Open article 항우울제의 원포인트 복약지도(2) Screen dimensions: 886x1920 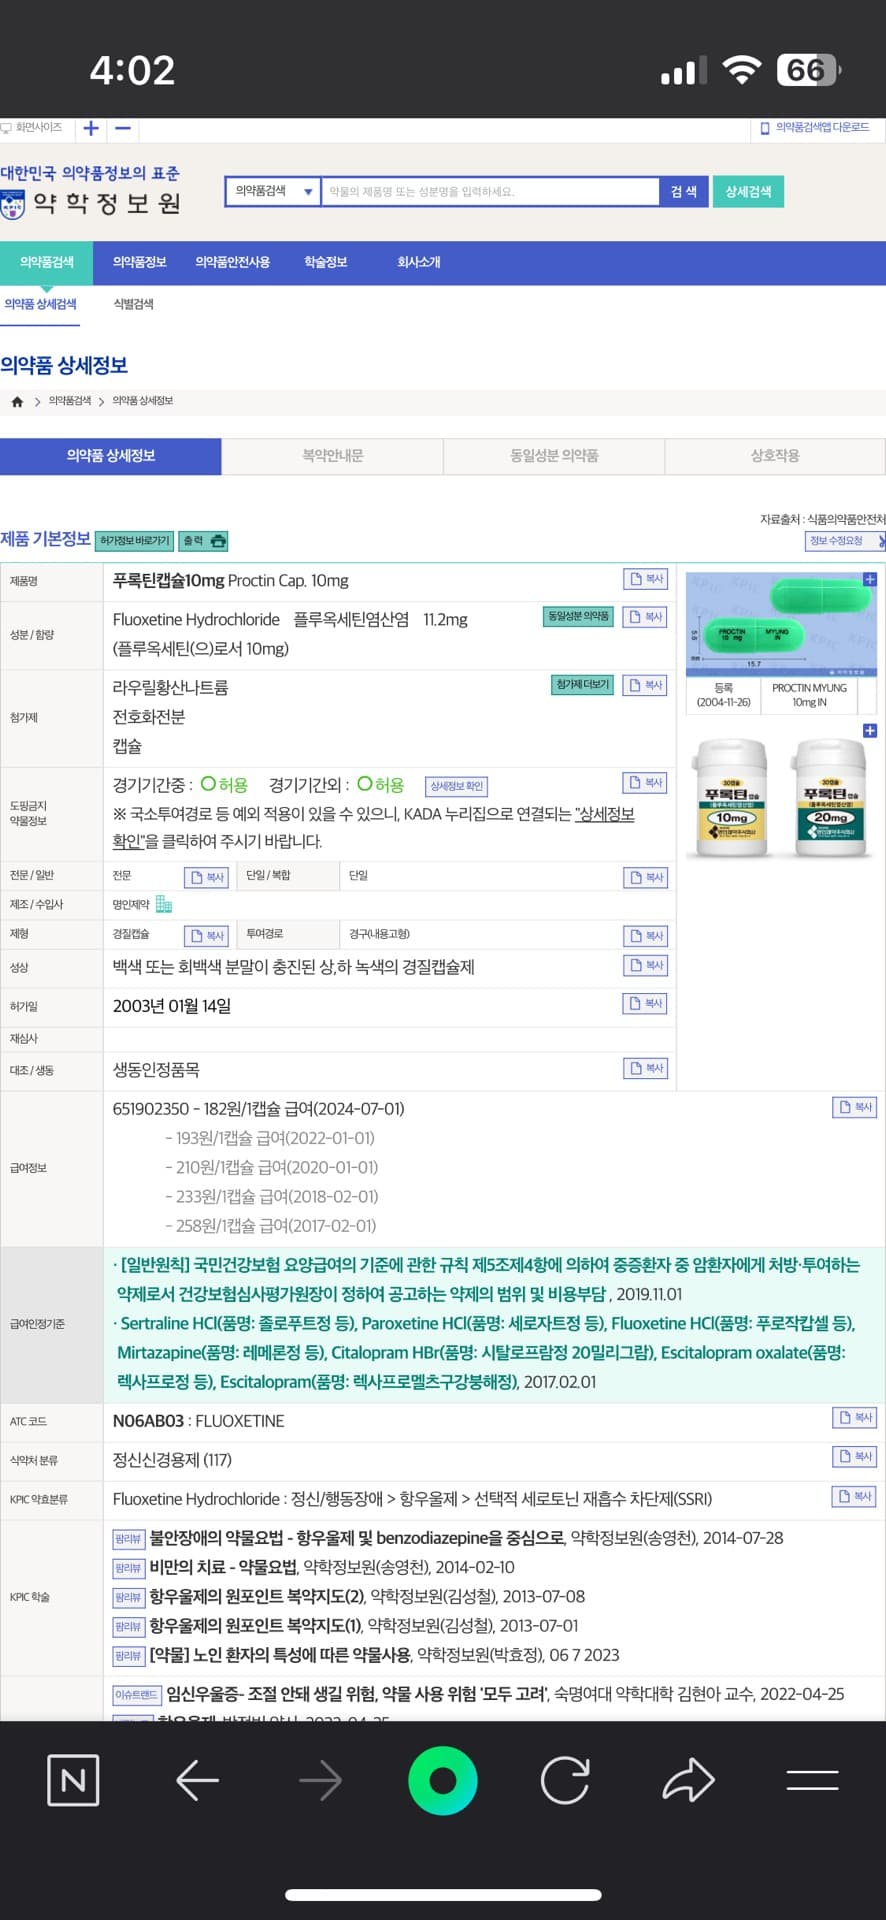click(257, 1597)
